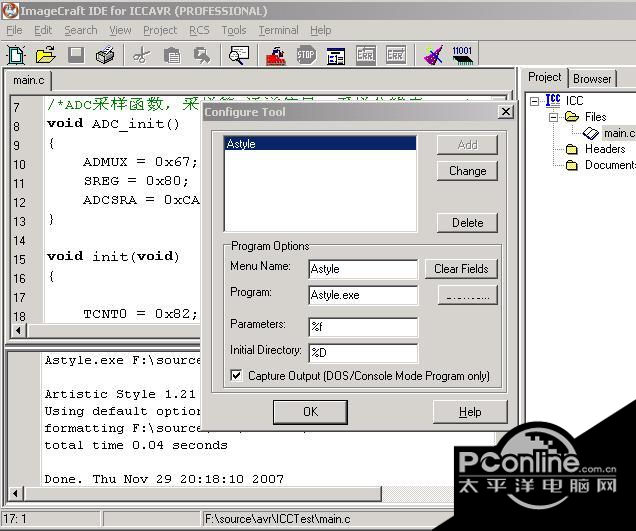This screenshot has width=636, height=531.
Task: Click the Program input field
Action: [x=363, y=295]
